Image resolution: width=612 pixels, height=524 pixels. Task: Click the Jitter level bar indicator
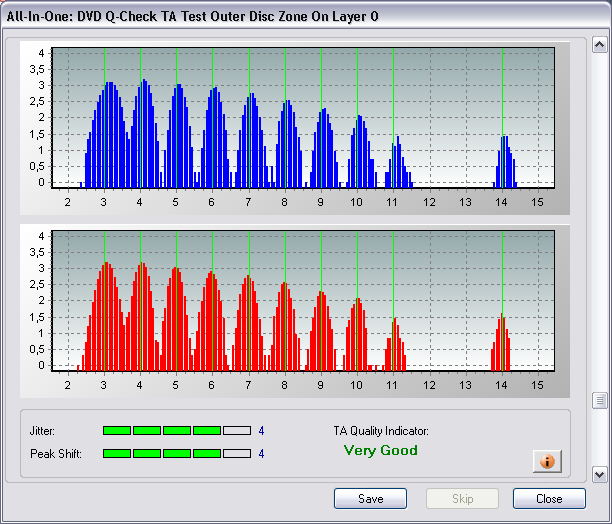(x=177, y=431)
